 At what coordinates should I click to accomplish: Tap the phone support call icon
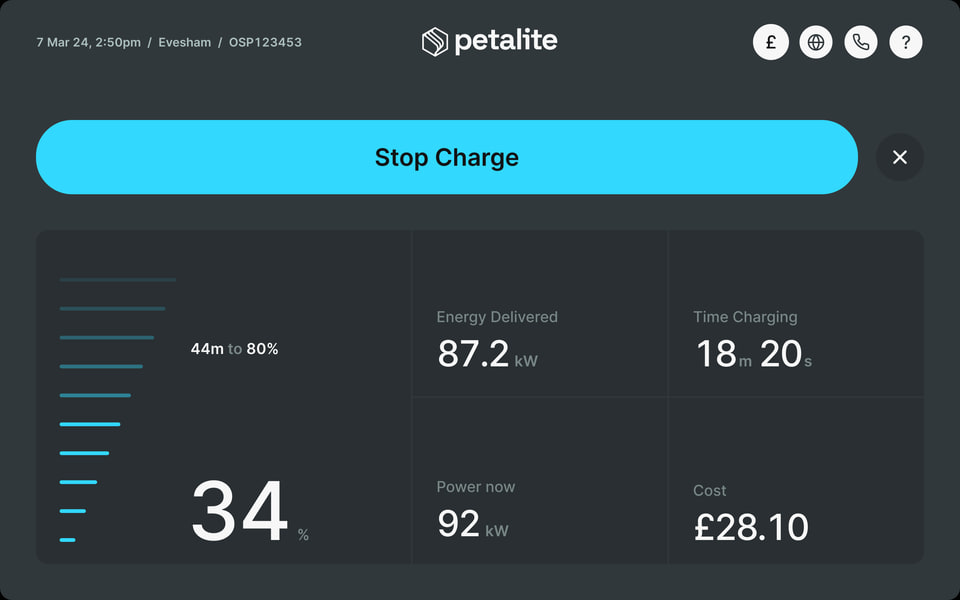tap(861, 42)
